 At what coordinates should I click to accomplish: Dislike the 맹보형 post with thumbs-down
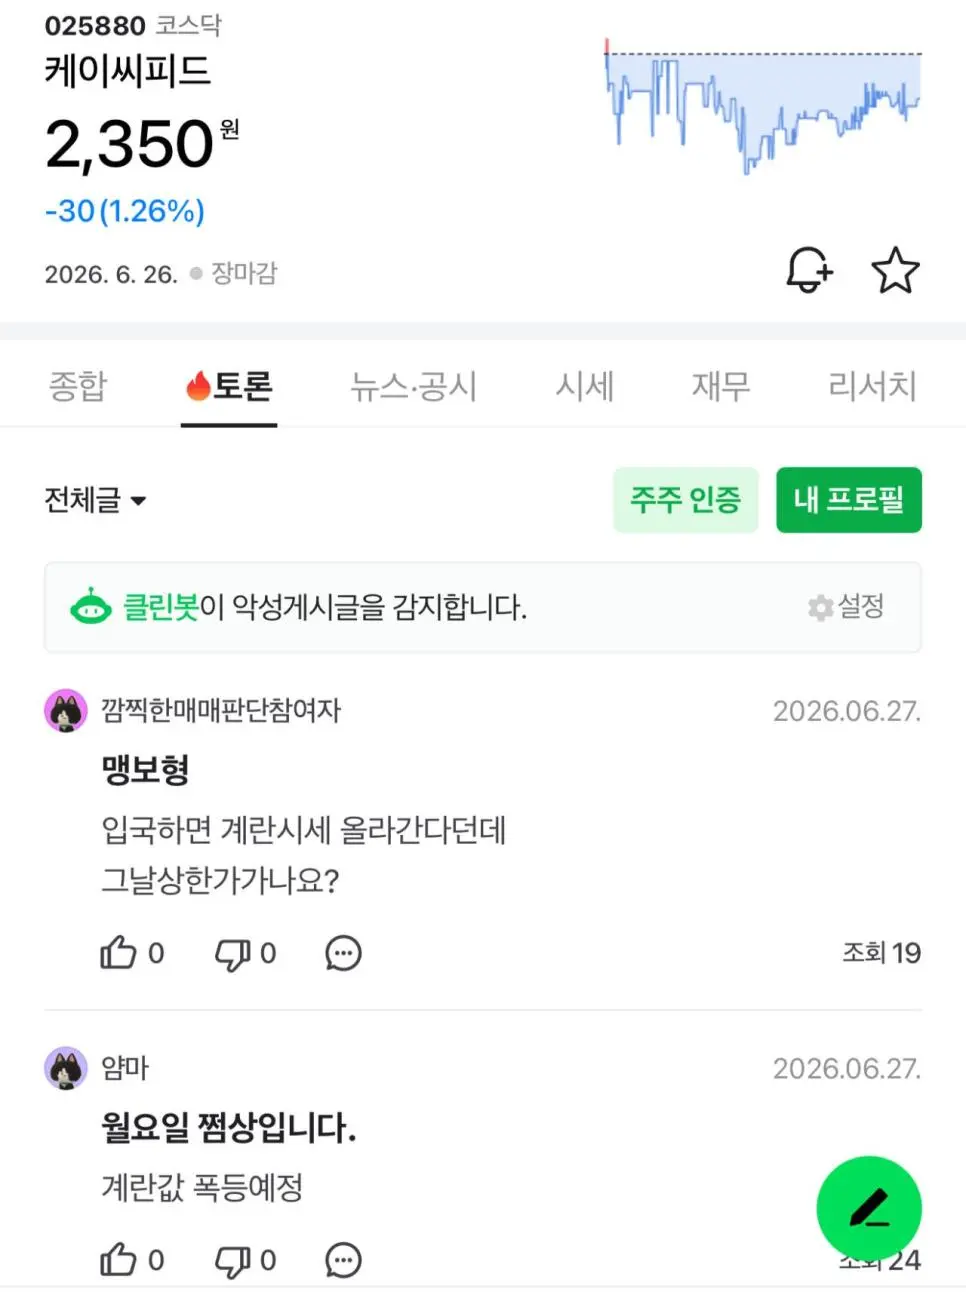tap(233, 954)
